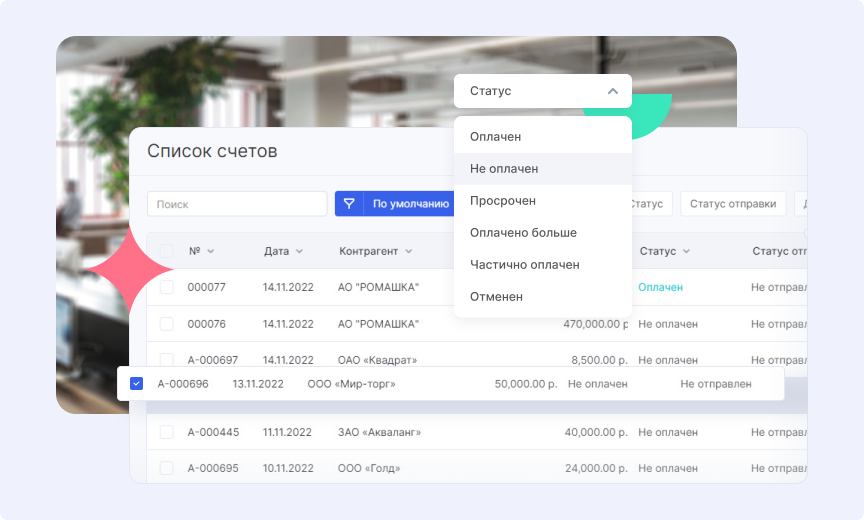Click contractor ЗАО «Акваланг»

coord(379,432)
